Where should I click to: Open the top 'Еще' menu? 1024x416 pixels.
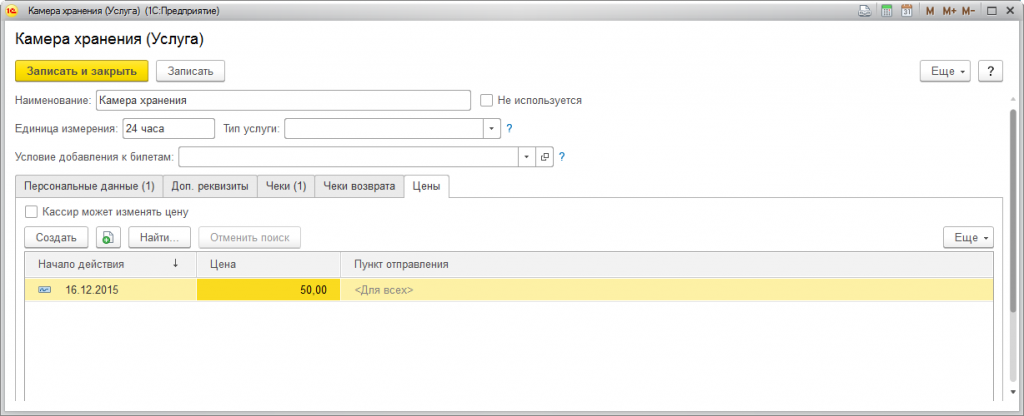[x=945, y=72]
